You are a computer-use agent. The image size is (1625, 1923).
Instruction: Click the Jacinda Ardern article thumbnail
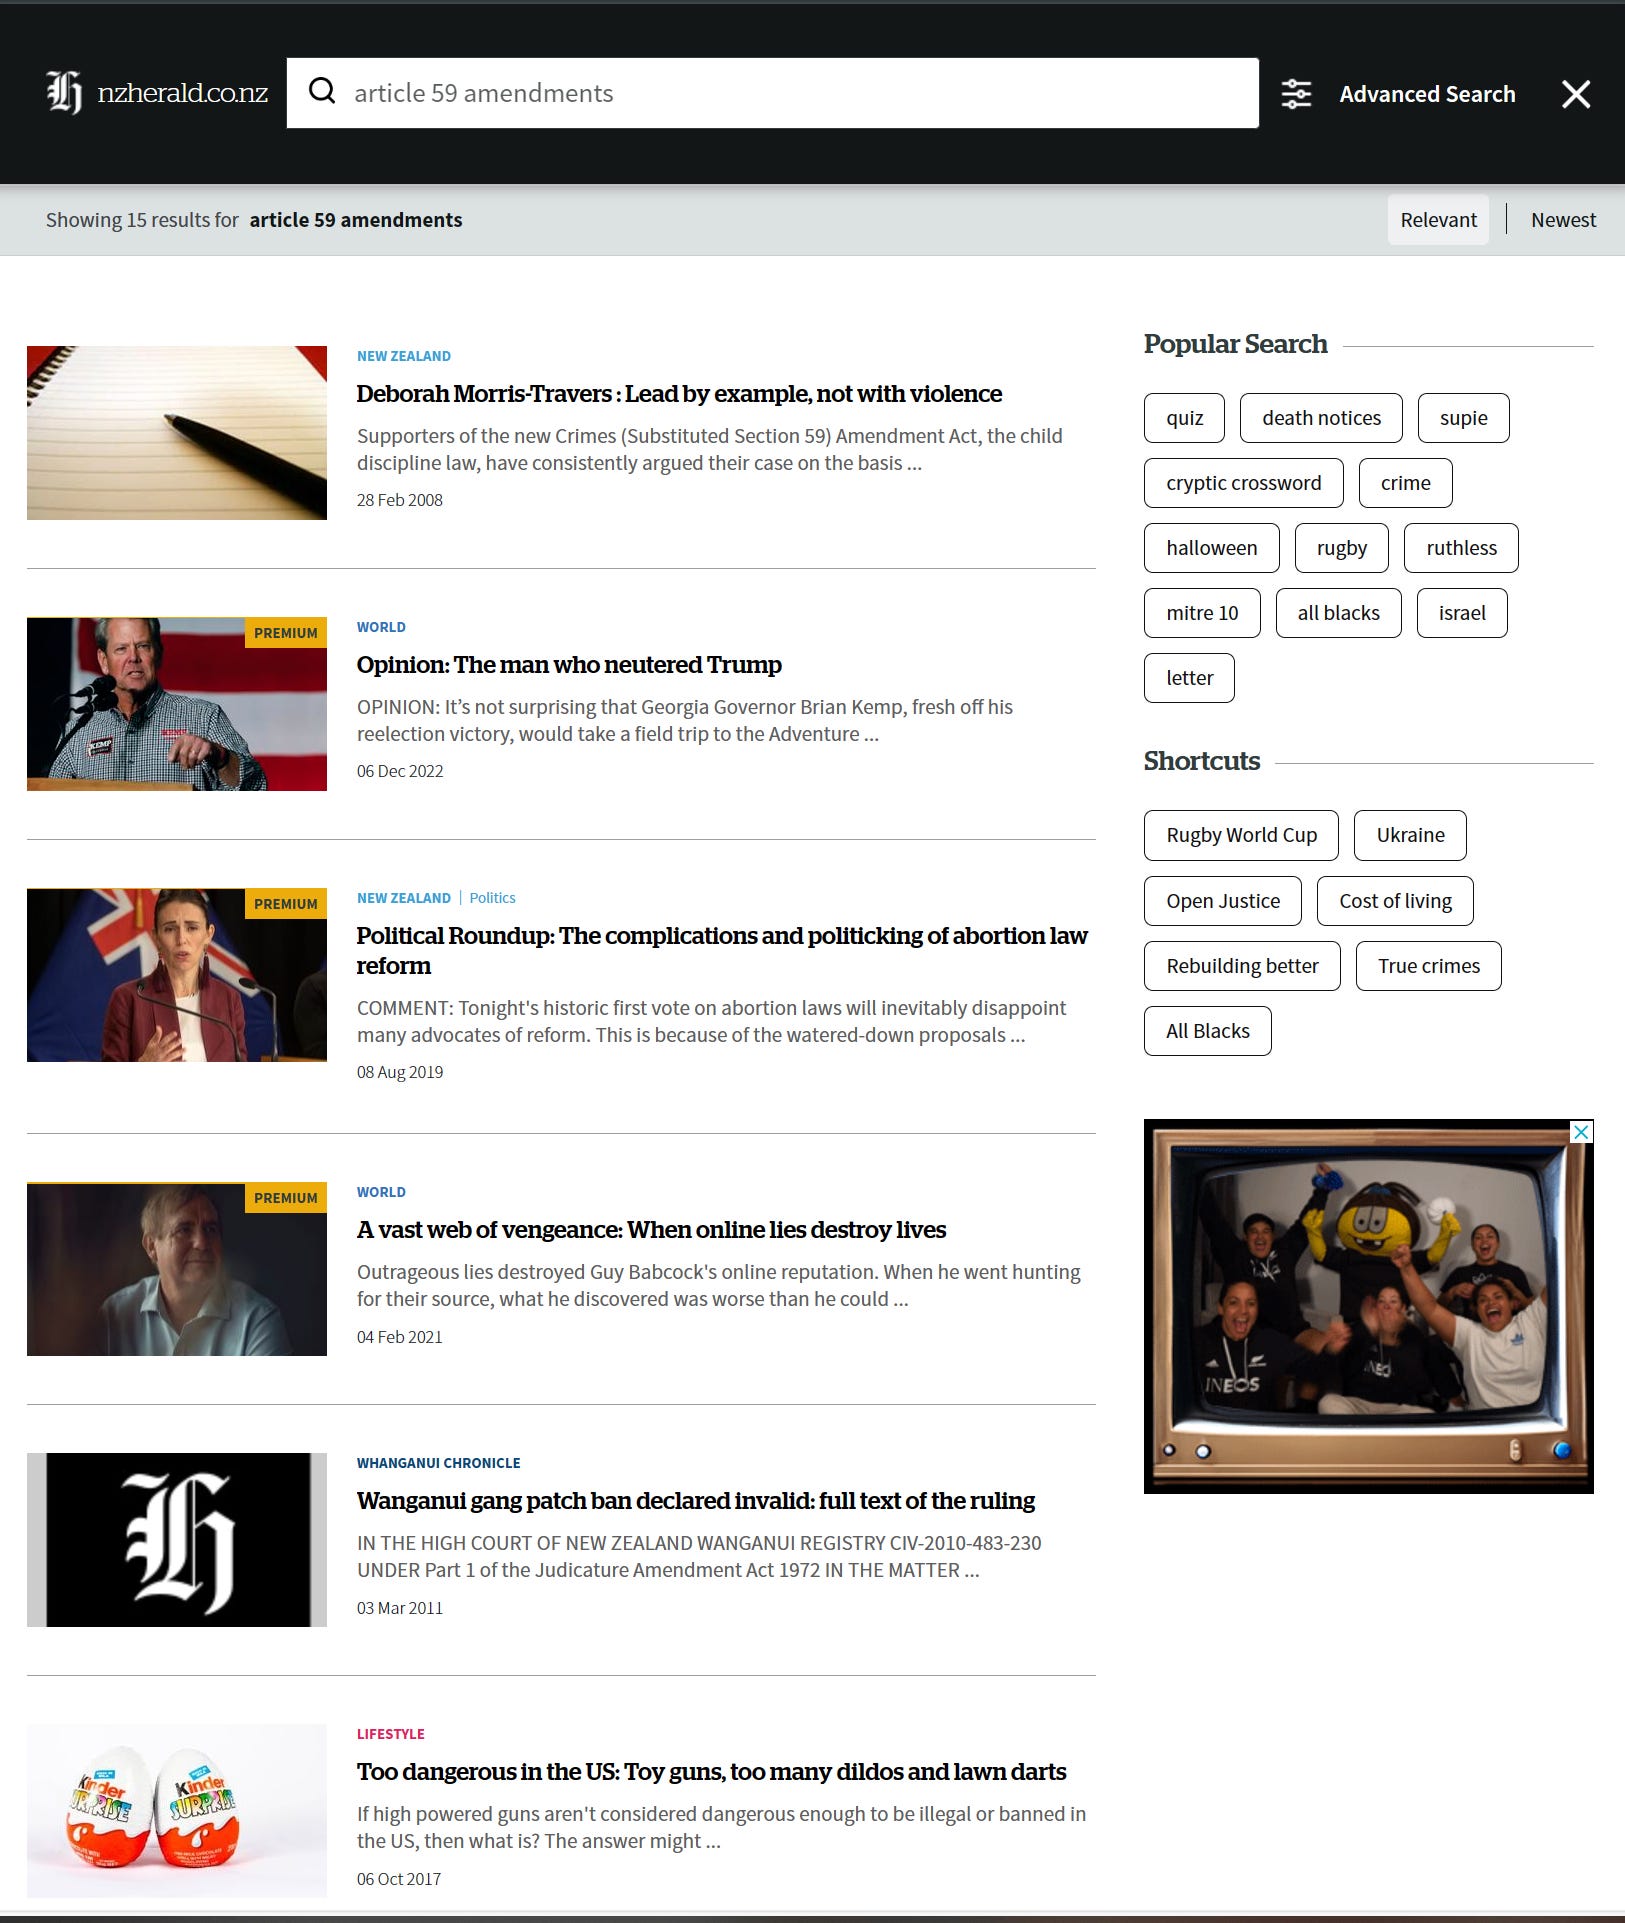point(177,975)
